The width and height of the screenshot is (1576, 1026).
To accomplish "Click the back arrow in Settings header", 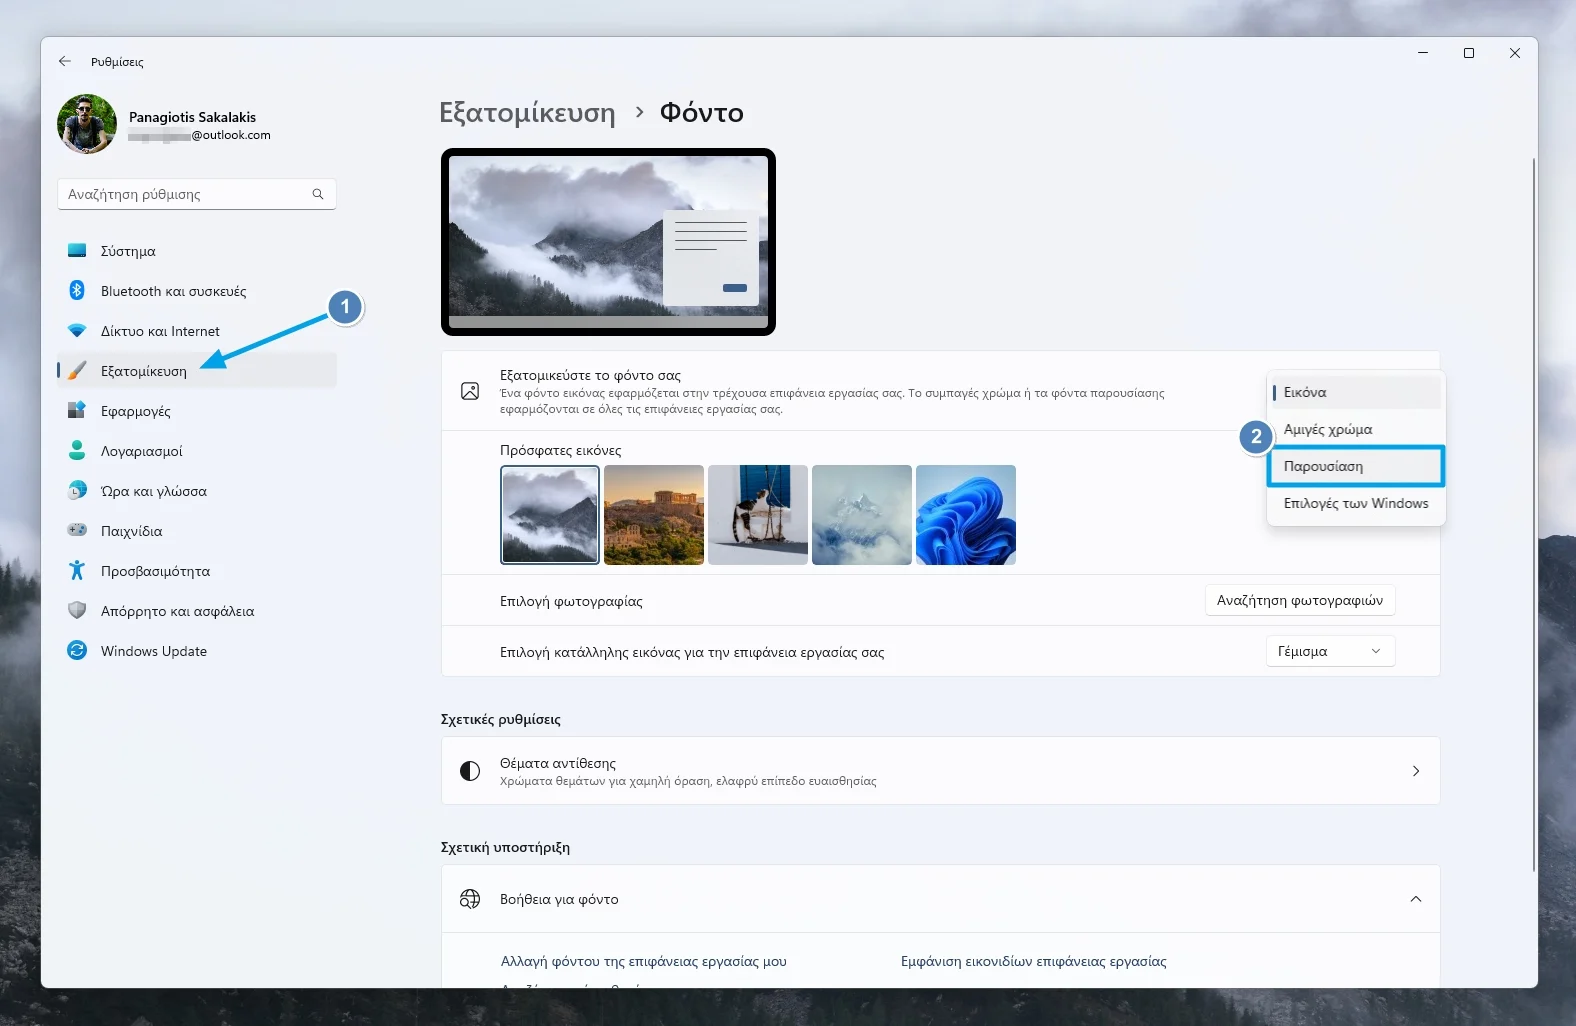I will coord(65,61).
